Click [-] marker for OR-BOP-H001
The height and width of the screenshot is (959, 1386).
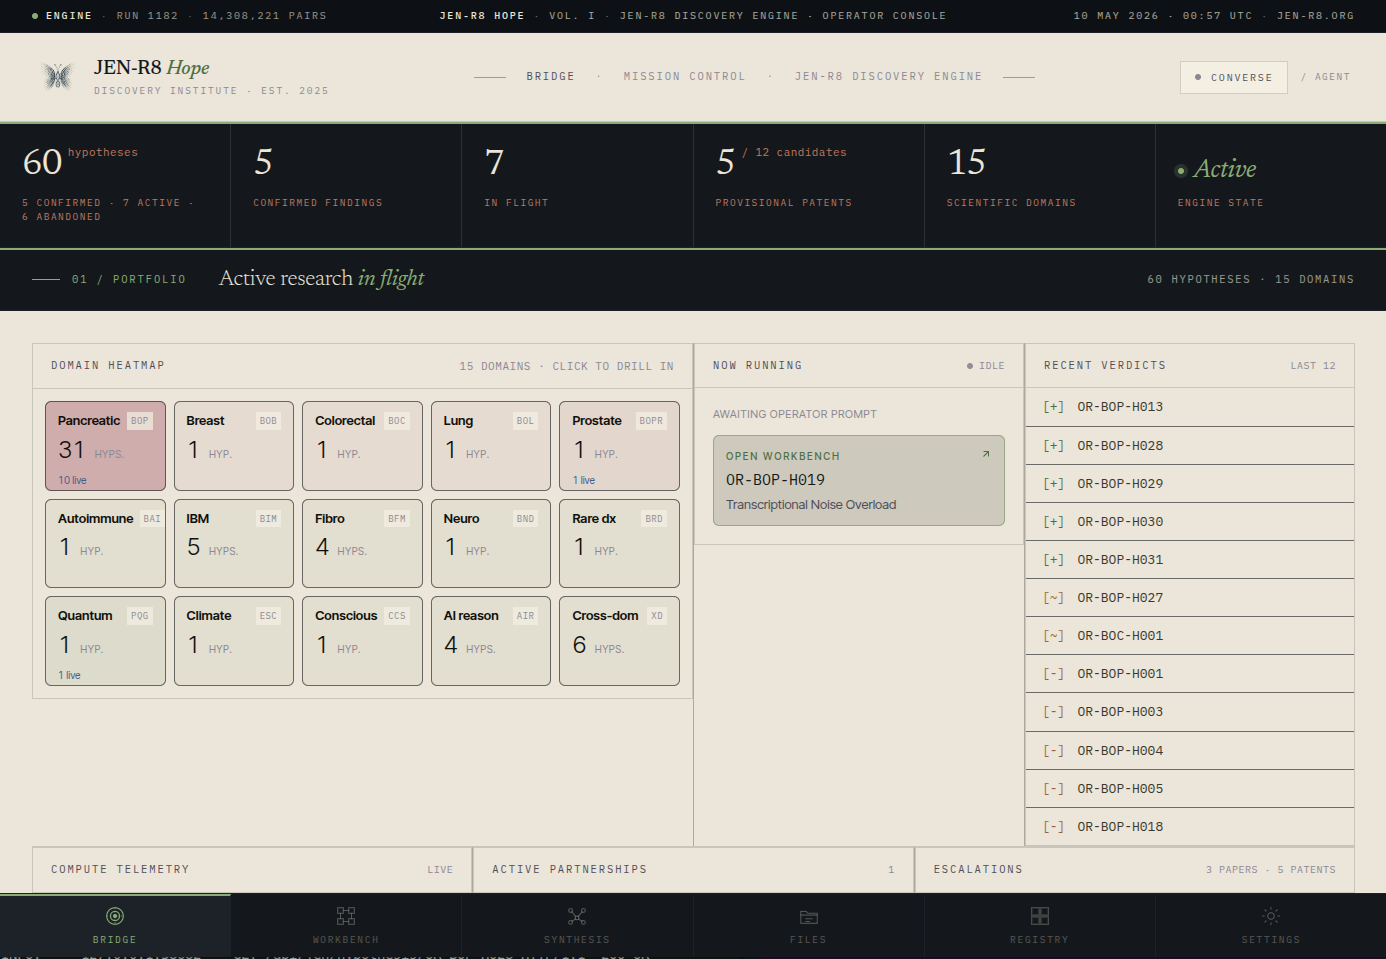click(x=1053, y=674)
